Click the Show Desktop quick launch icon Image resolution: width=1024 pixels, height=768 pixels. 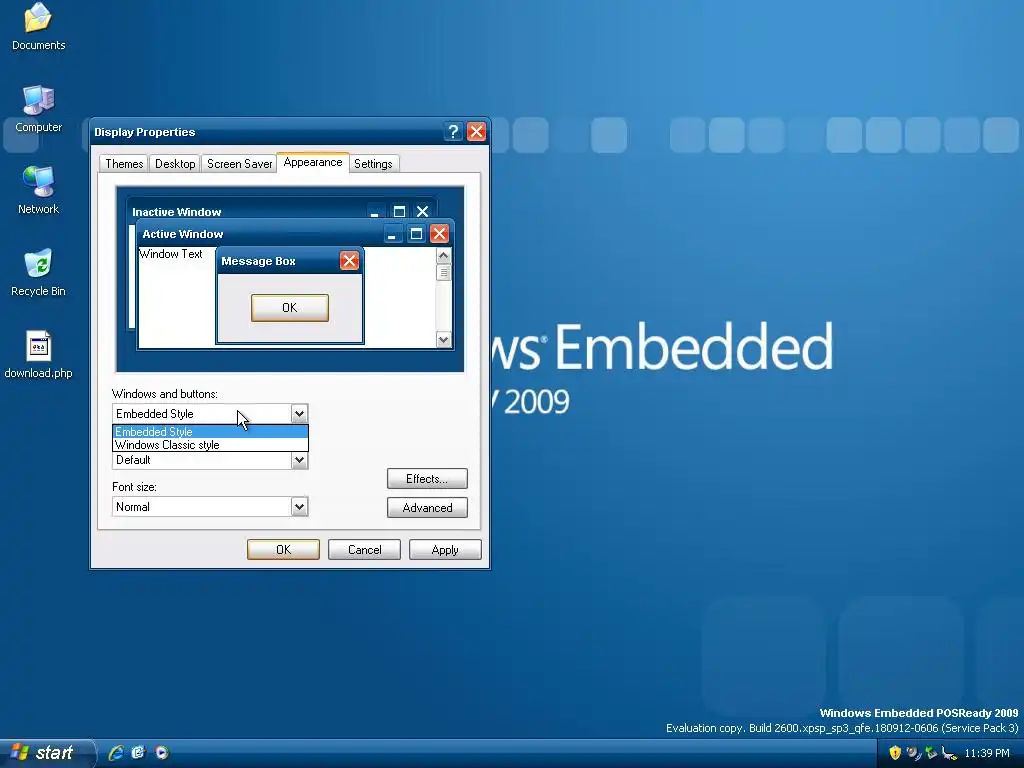pyautogui.click(x=138, y=752)
